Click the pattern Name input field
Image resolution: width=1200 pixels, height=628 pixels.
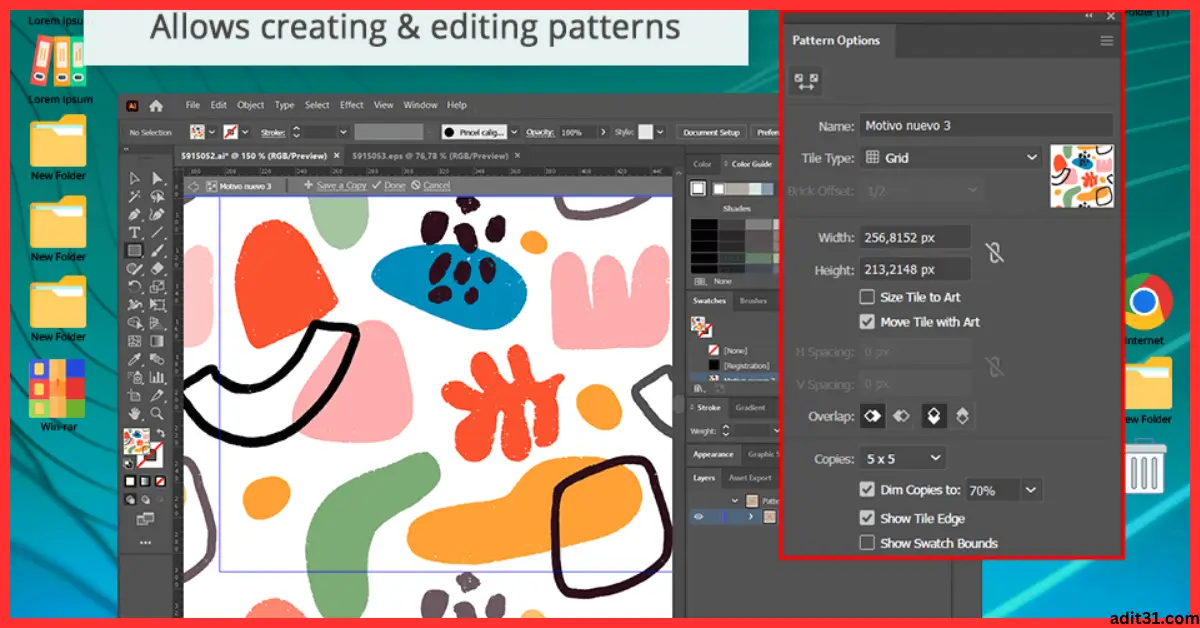click(x=986, y=126)
